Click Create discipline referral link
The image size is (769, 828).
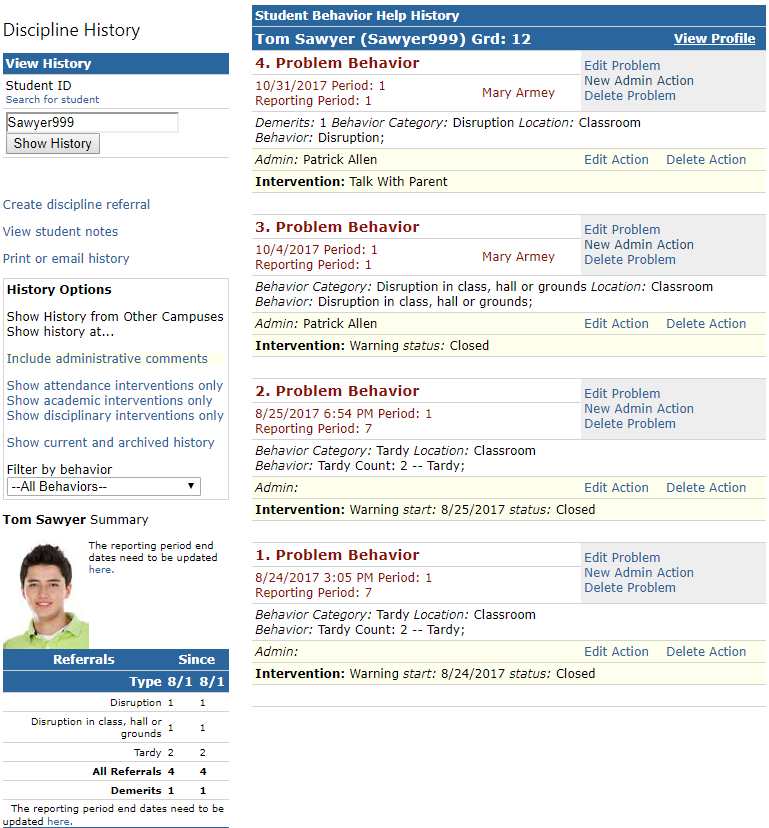coord(77,204)
